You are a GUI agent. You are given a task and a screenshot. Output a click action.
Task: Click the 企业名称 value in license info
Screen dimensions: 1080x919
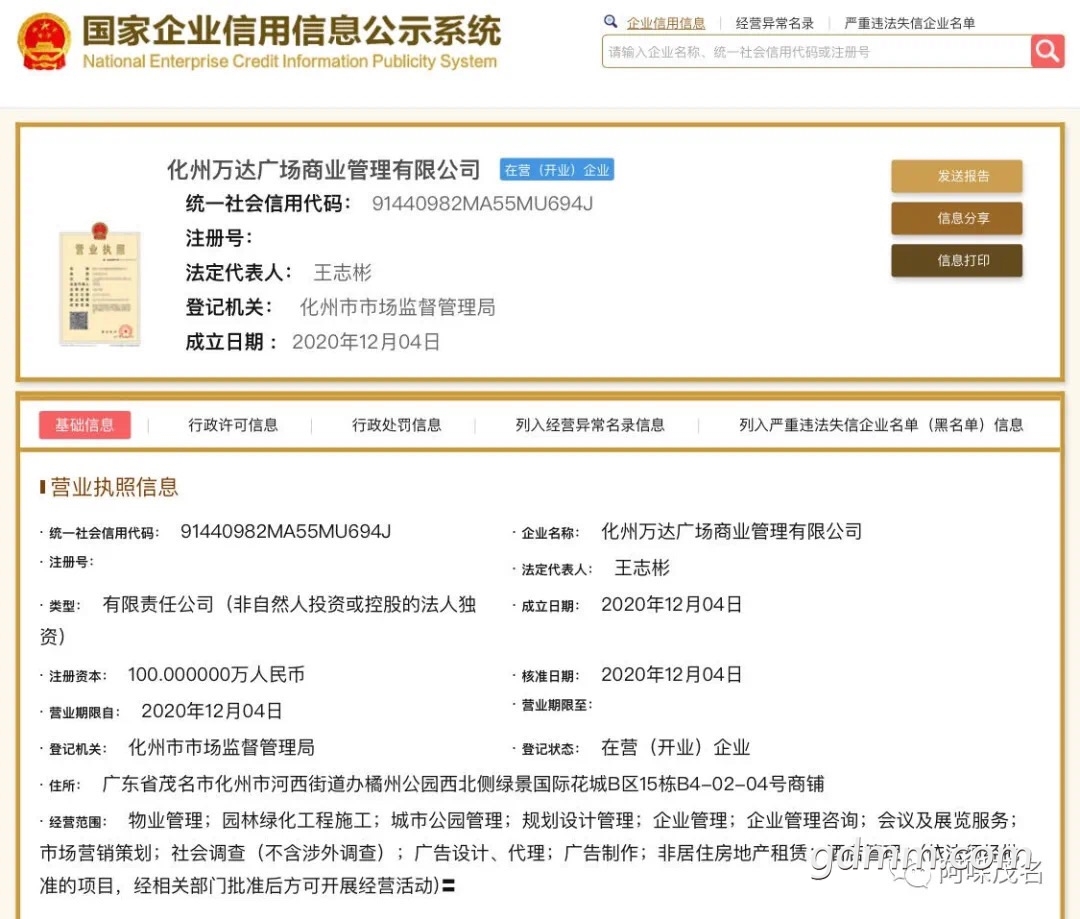pos(731,531)
